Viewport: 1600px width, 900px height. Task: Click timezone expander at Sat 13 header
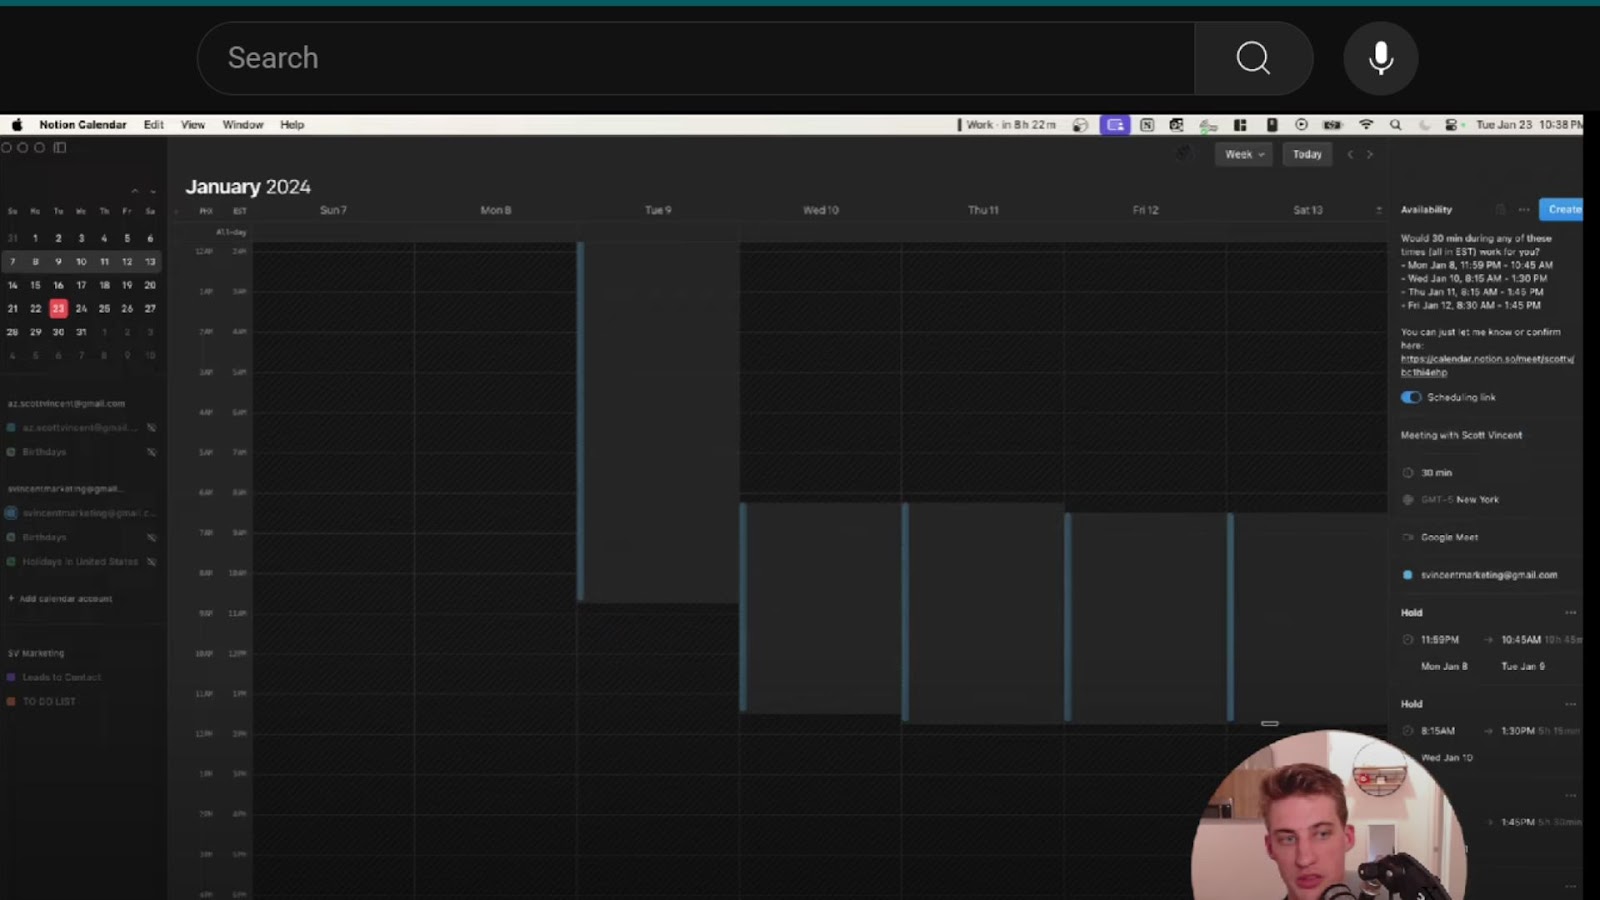coord(1378,210)
